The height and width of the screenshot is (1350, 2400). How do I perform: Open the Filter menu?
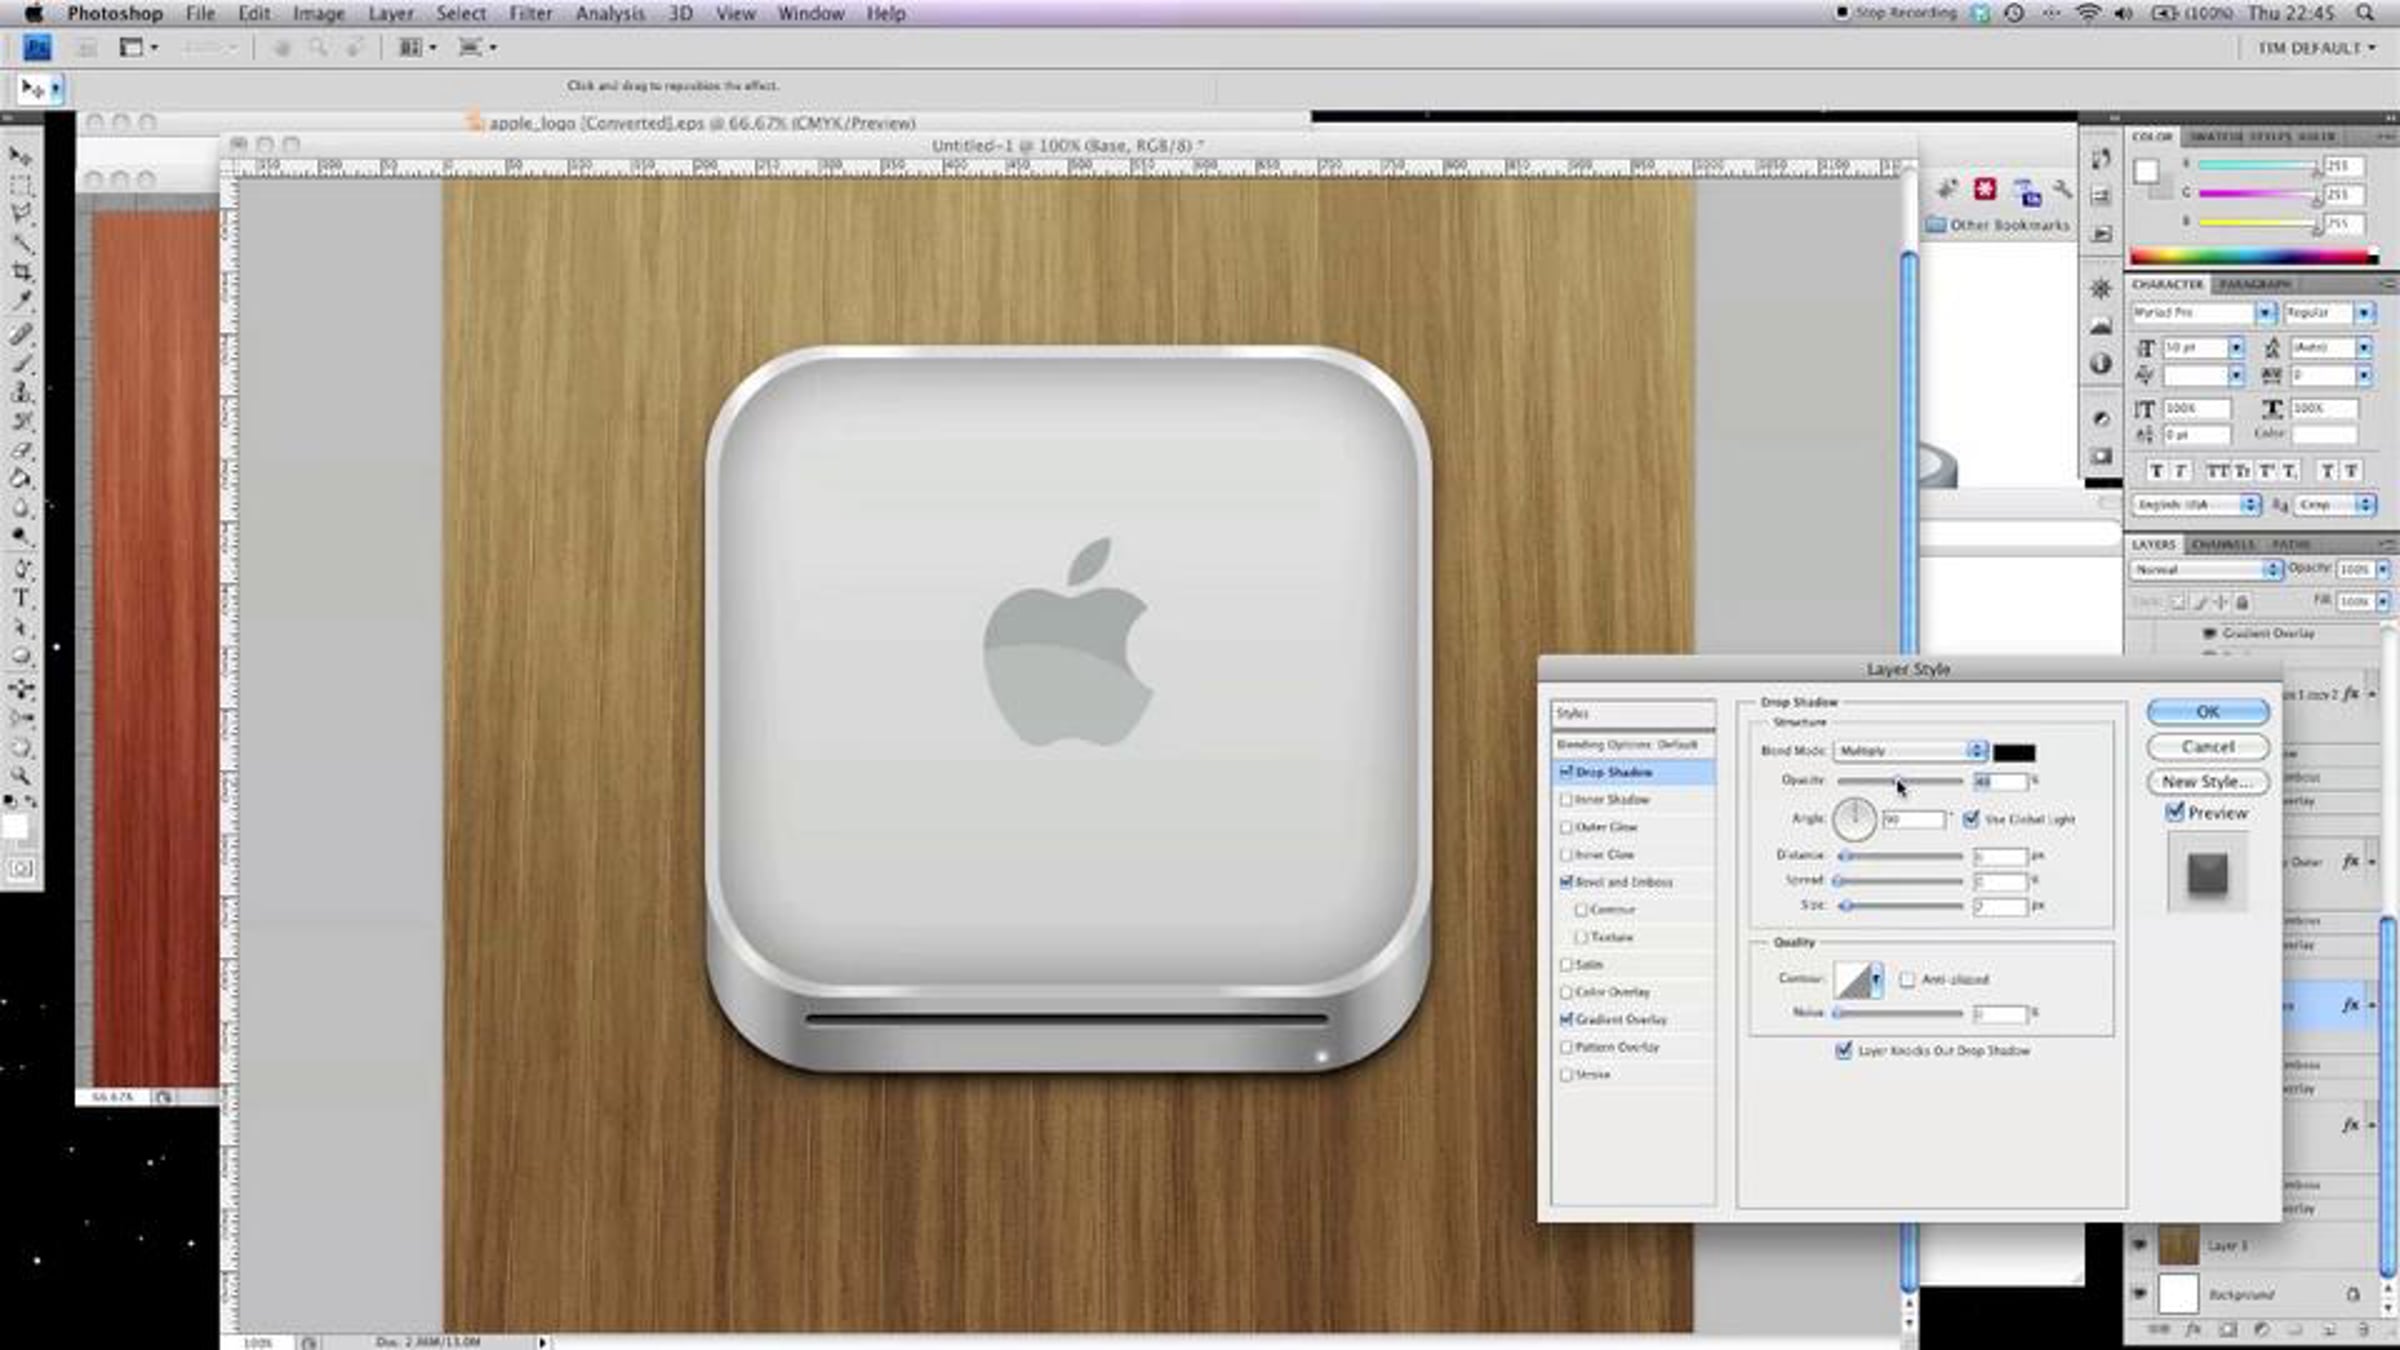coord(530,13)
